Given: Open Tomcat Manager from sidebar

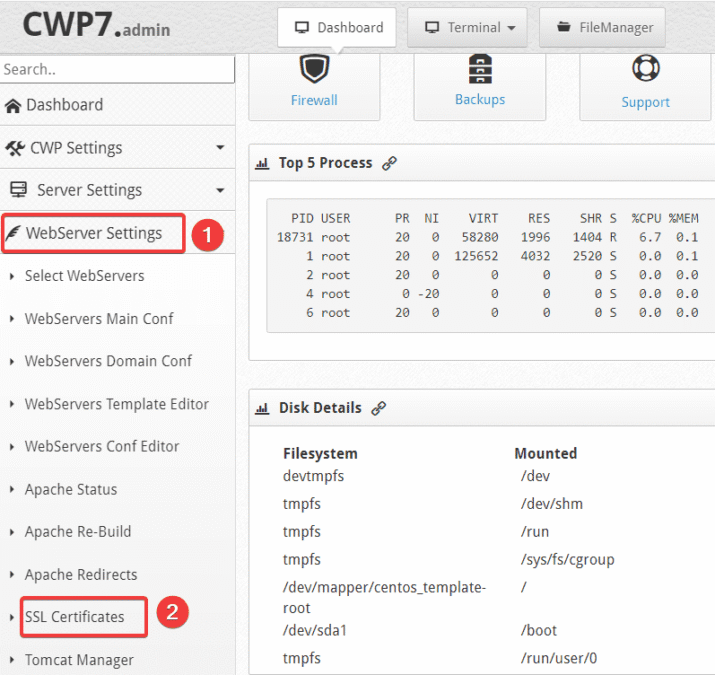Looking at the screenshot, I should [x=78, y=660].
